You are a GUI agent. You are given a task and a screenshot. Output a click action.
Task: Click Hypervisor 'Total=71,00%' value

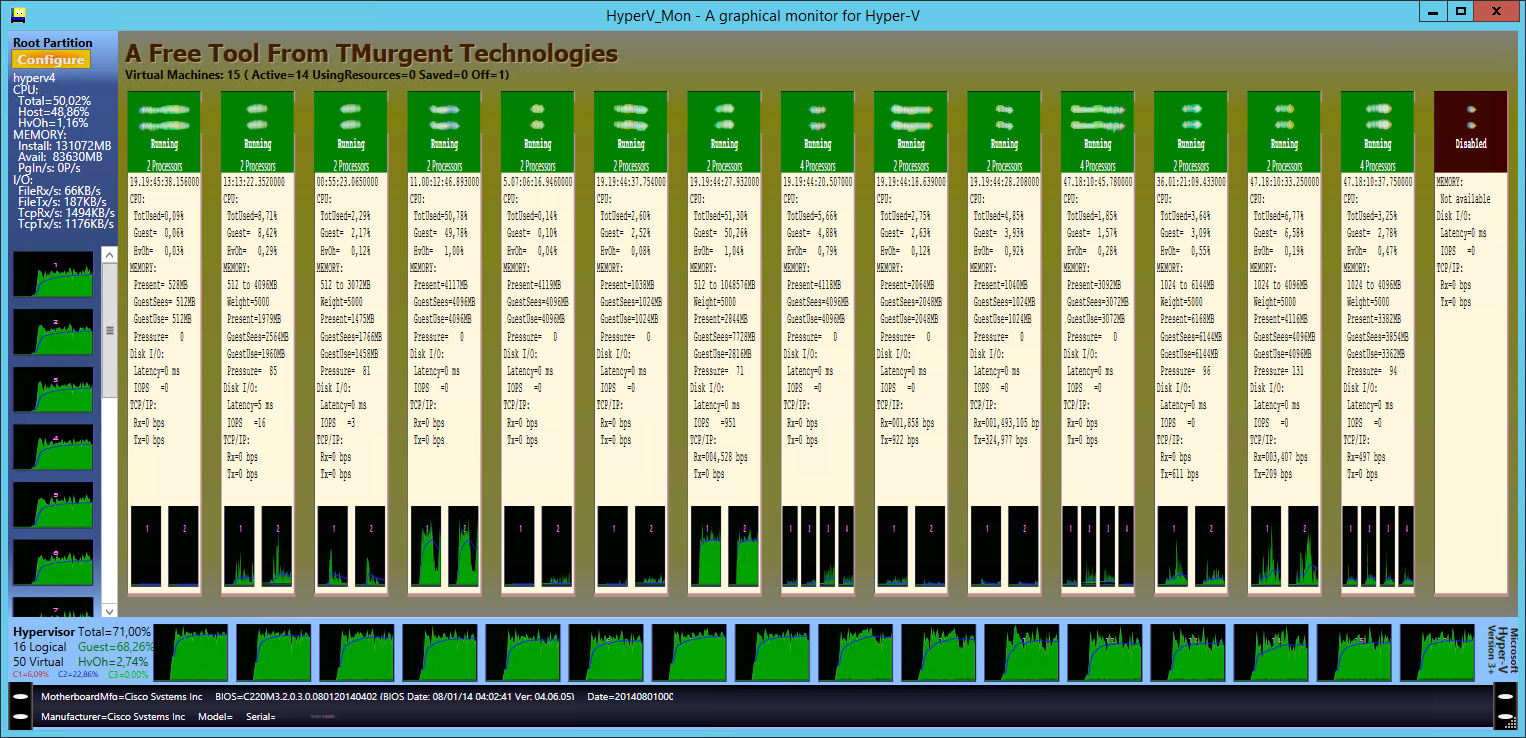point(114,632)
